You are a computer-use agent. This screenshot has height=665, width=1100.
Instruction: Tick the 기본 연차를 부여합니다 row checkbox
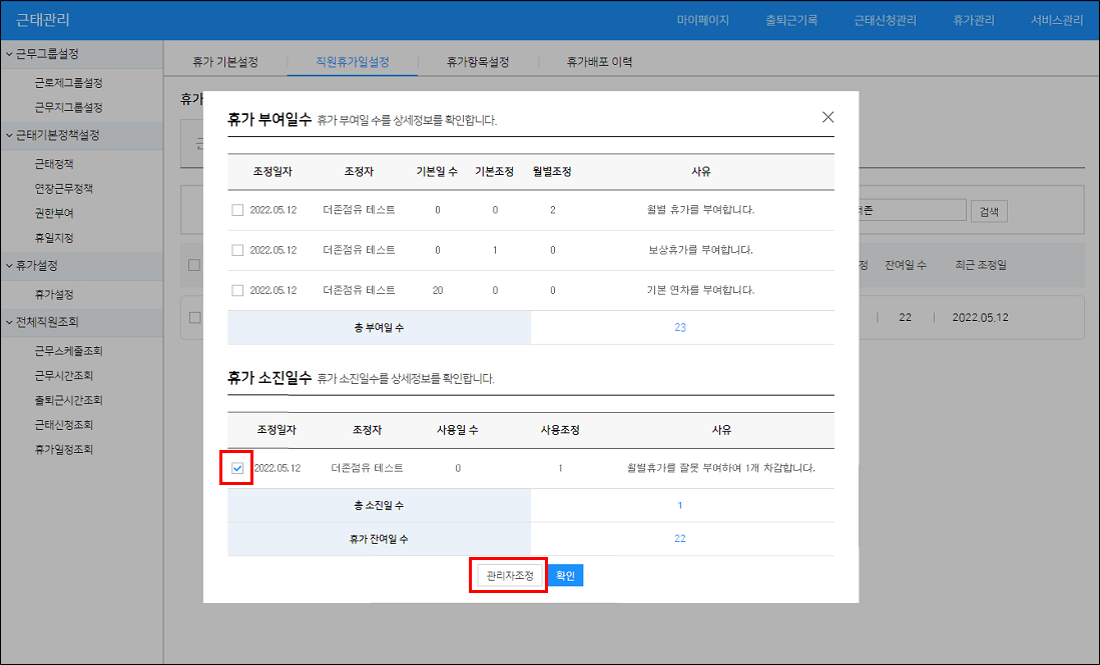(237, 290)
